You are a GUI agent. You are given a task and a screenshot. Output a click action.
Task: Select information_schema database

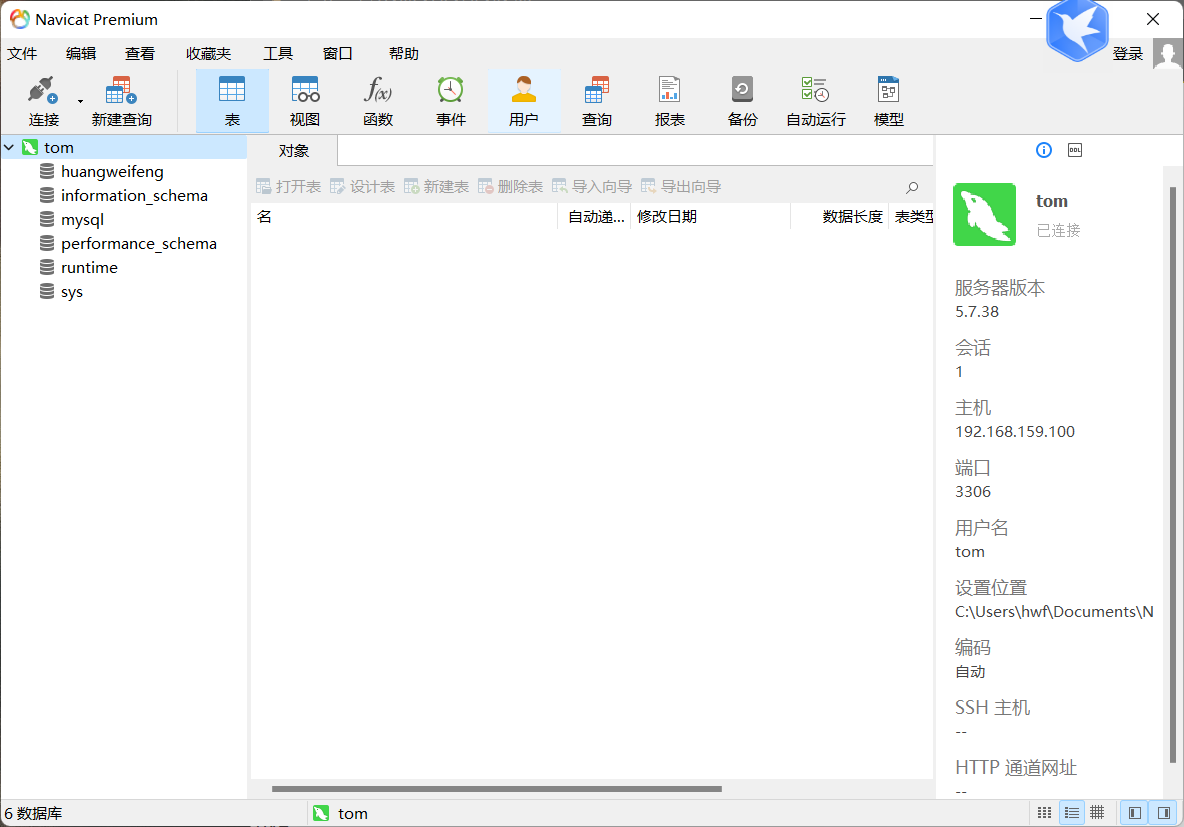[x=134, y=196]
